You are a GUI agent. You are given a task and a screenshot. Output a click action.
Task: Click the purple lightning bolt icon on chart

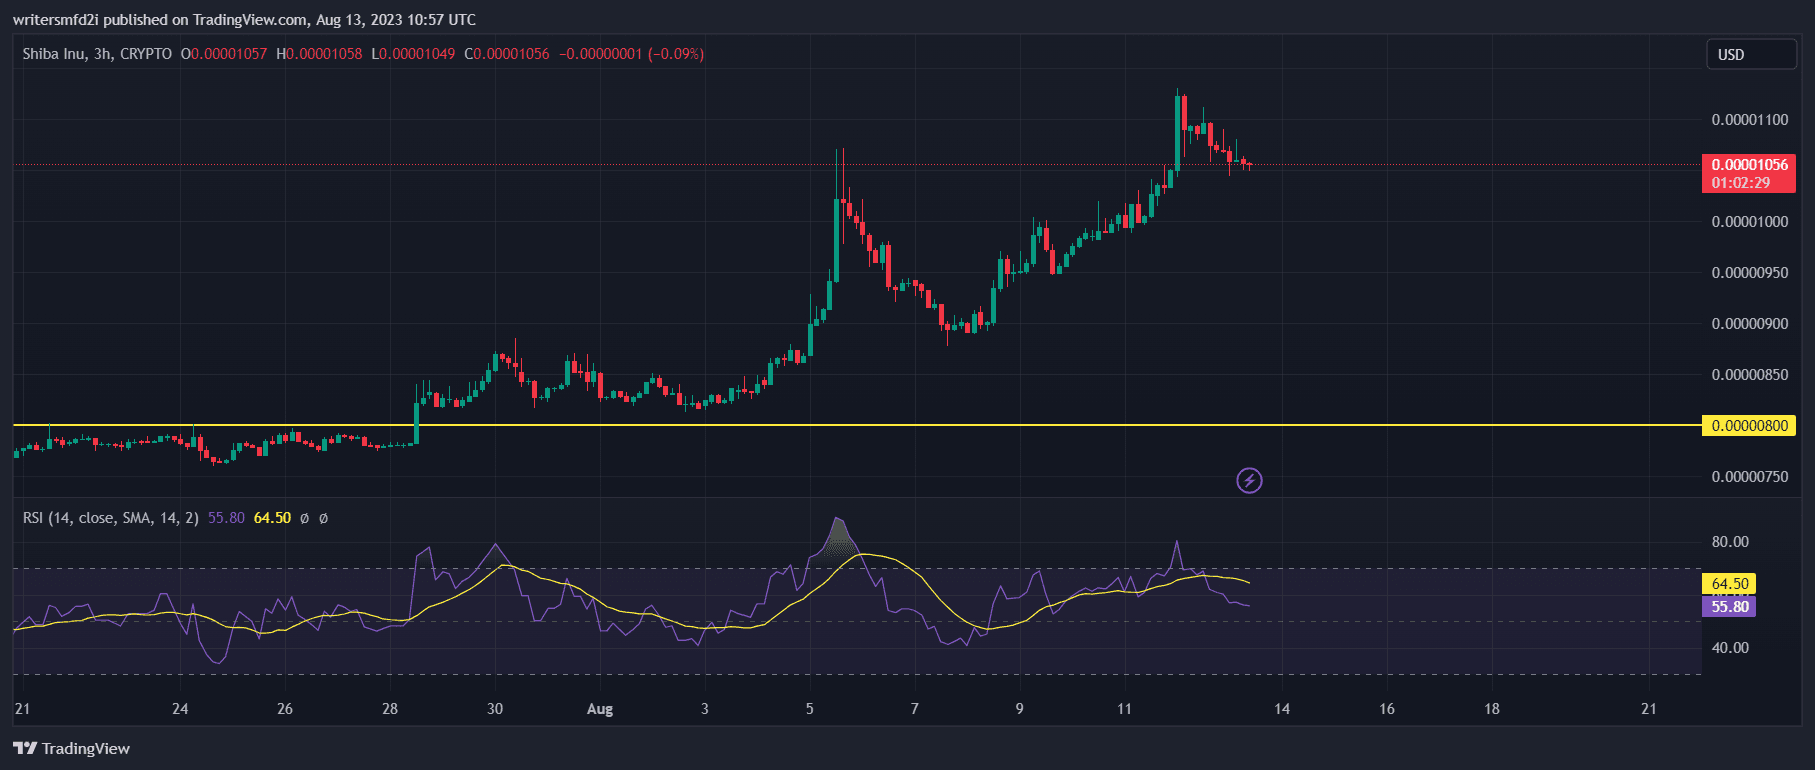[x=1249, y=481]
